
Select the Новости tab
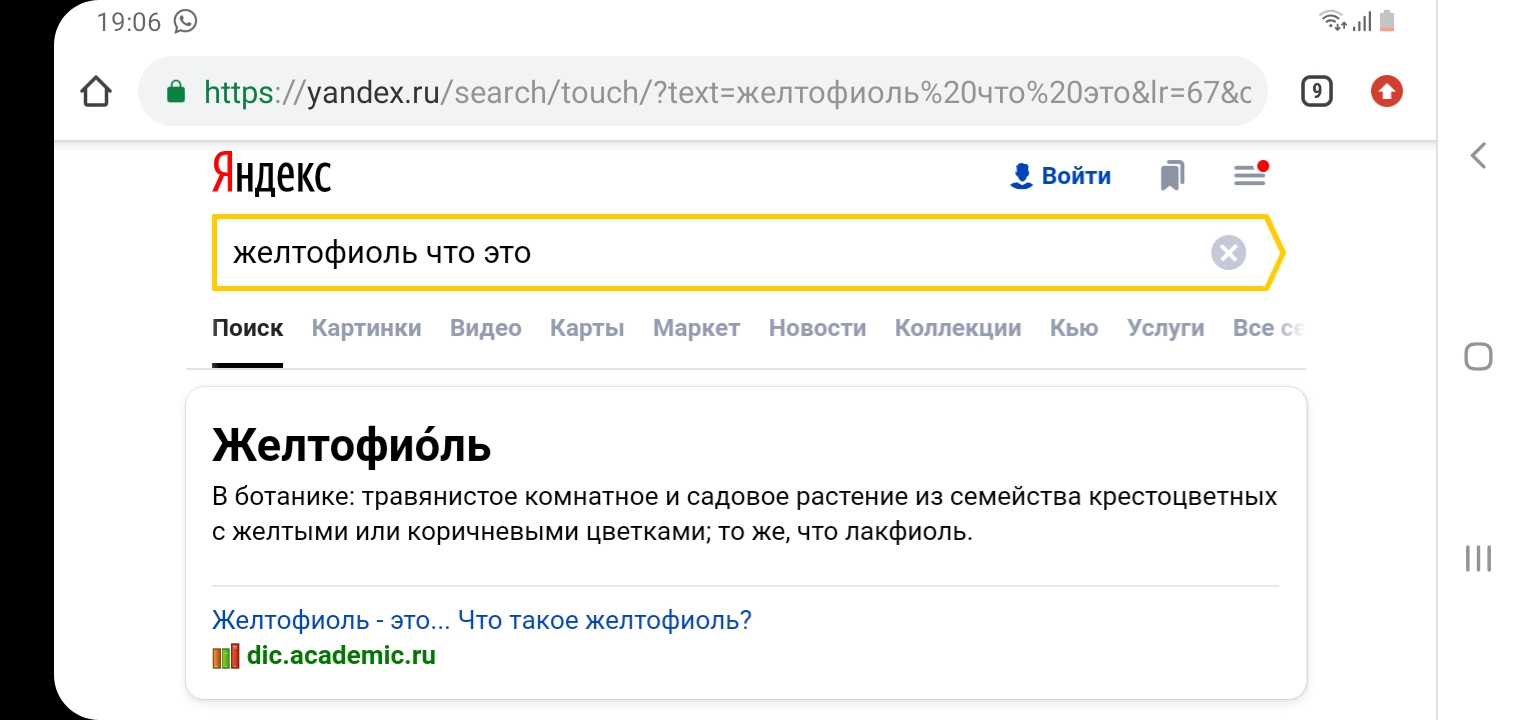817,328
